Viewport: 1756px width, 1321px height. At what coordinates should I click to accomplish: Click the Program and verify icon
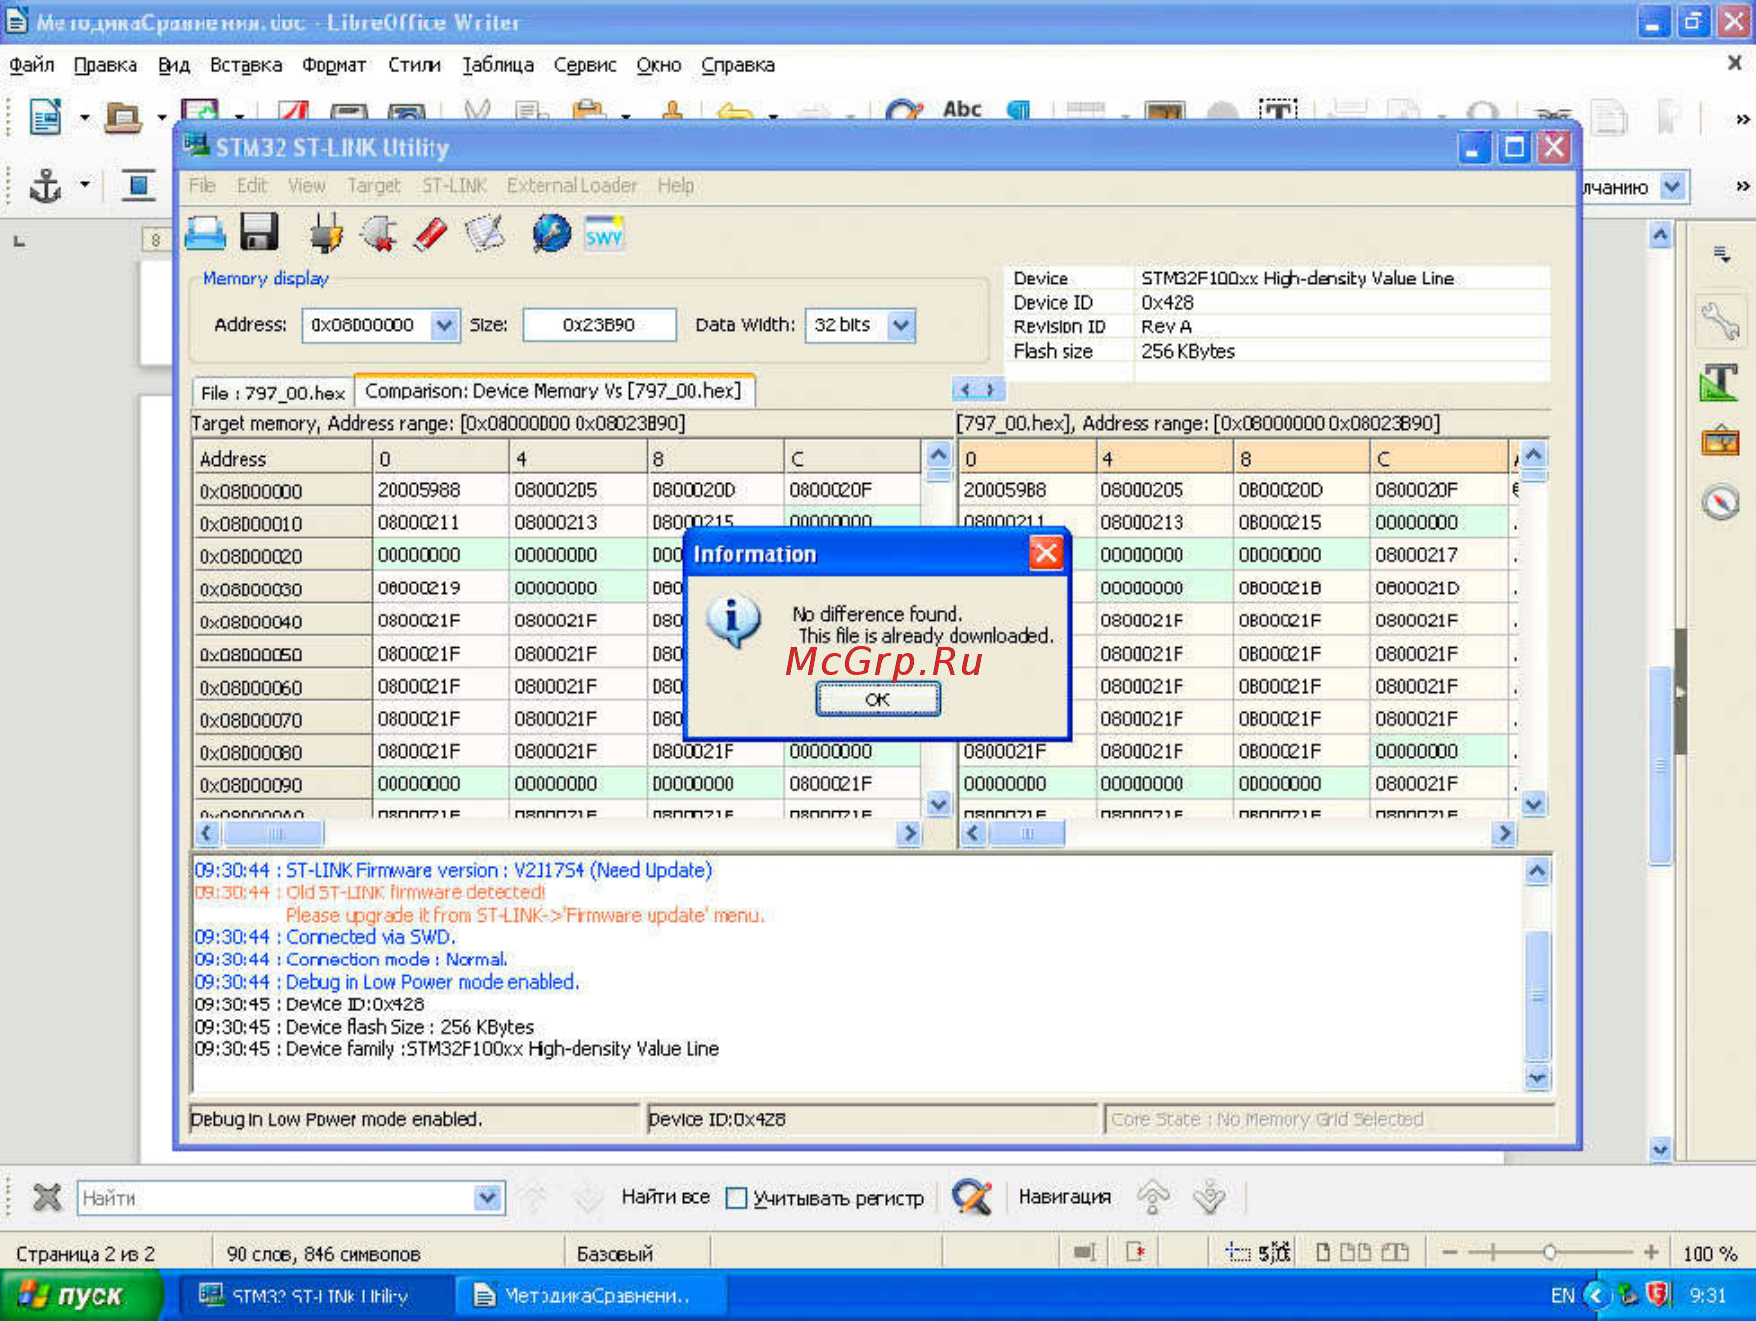[x=485, y=234]
